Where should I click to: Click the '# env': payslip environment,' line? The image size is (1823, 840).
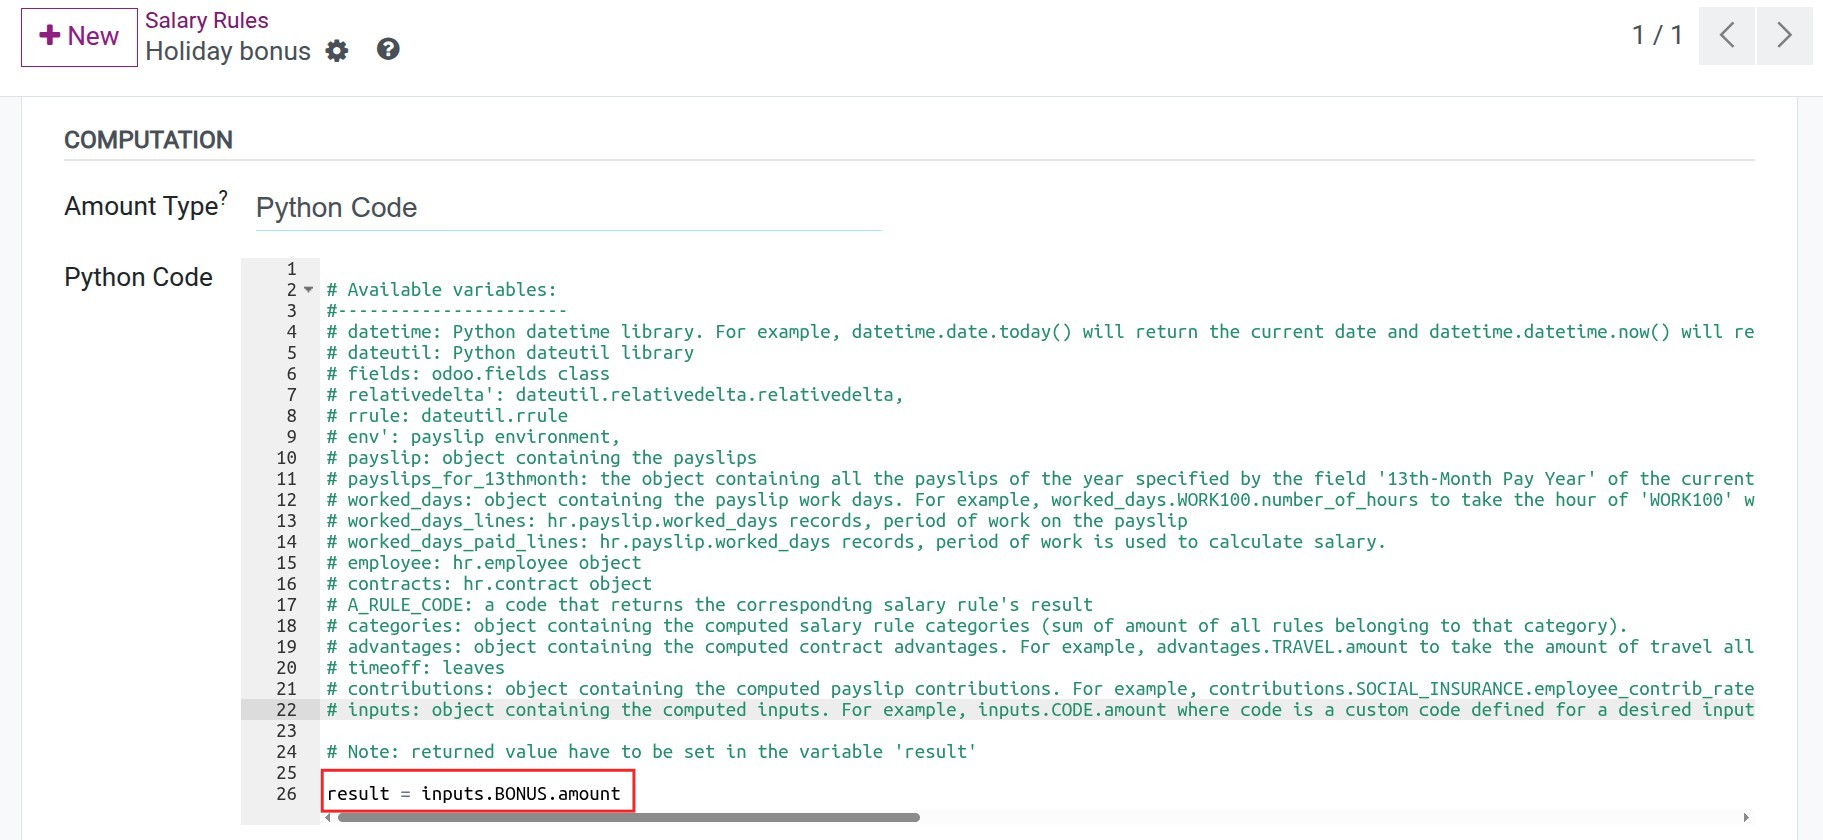473,437
